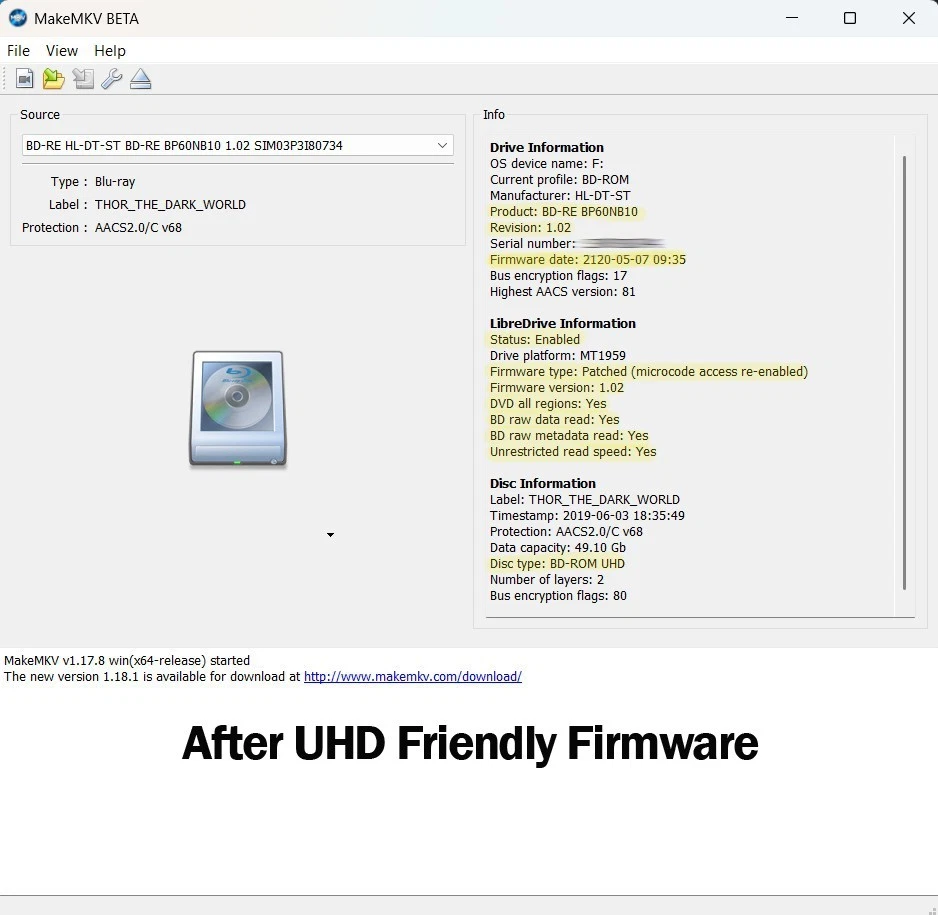Click the Firmware date: 2120-05-07 line
The width and height of the screenshot is (938, 915).
click(x=587, y=260)
